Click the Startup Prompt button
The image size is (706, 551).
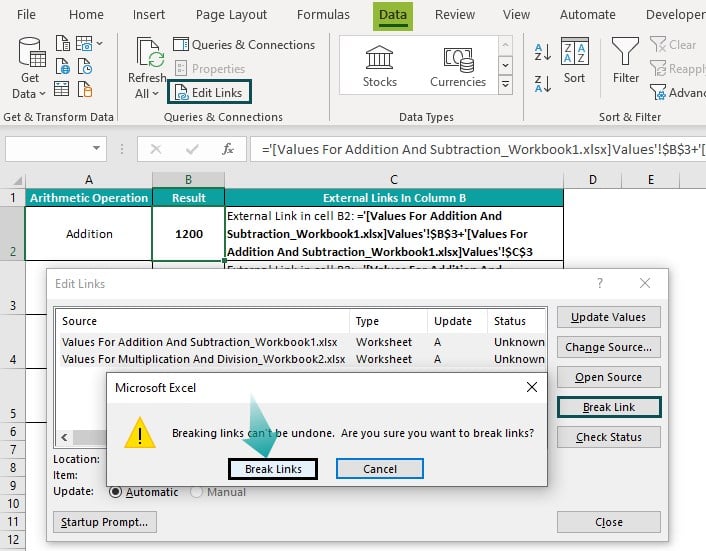pyautogui.click(x=104, y=522)
